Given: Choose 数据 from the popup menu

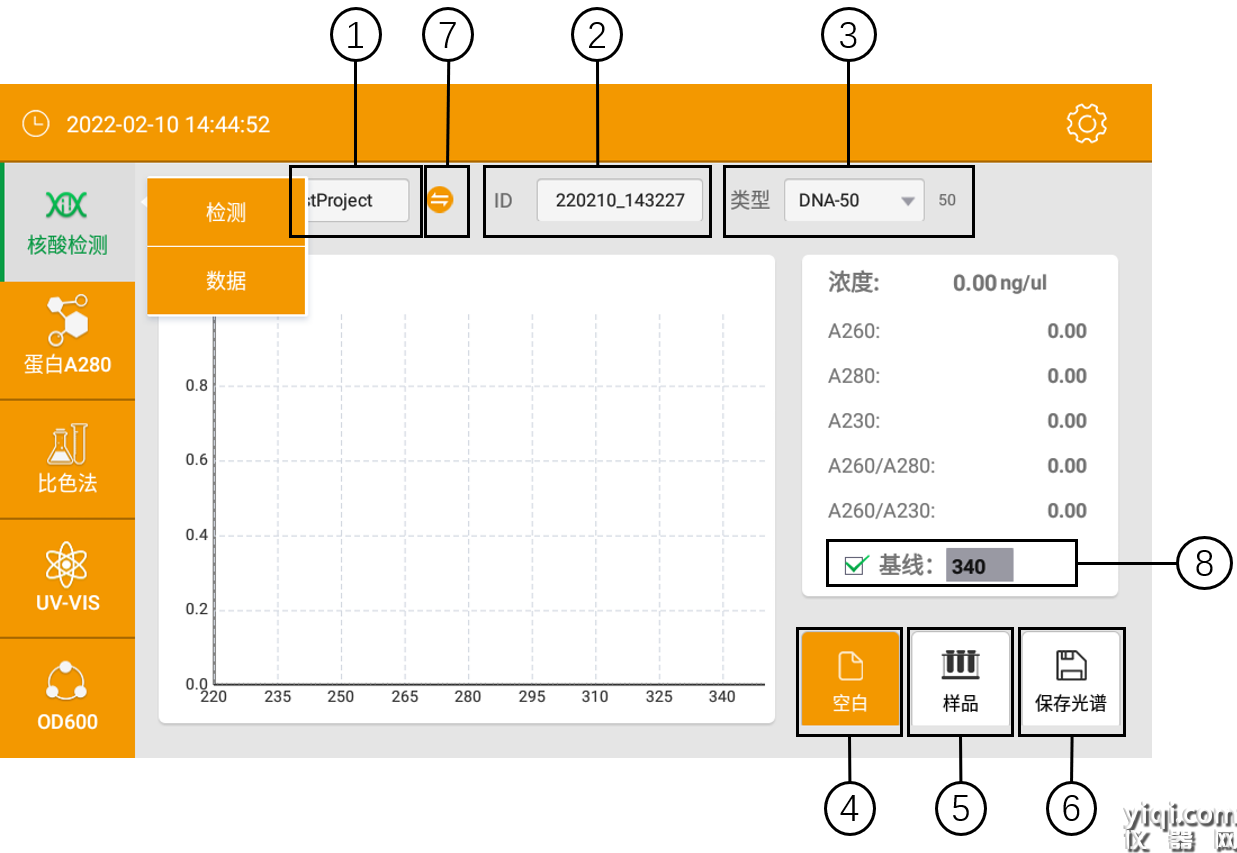Looking at the screenshot, I should (x=226, y=281).
